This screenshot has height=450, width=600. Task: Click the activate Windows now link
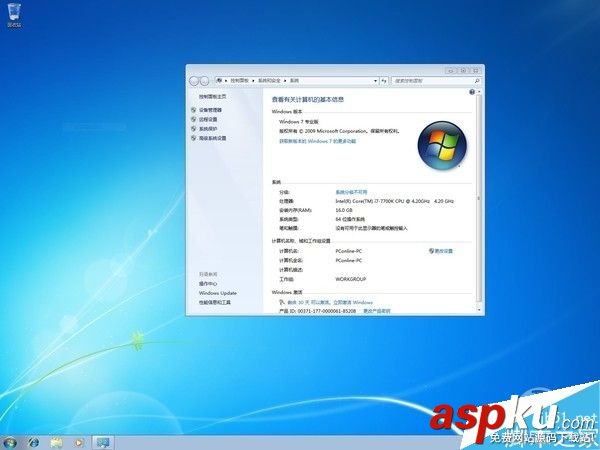[330, 302]
